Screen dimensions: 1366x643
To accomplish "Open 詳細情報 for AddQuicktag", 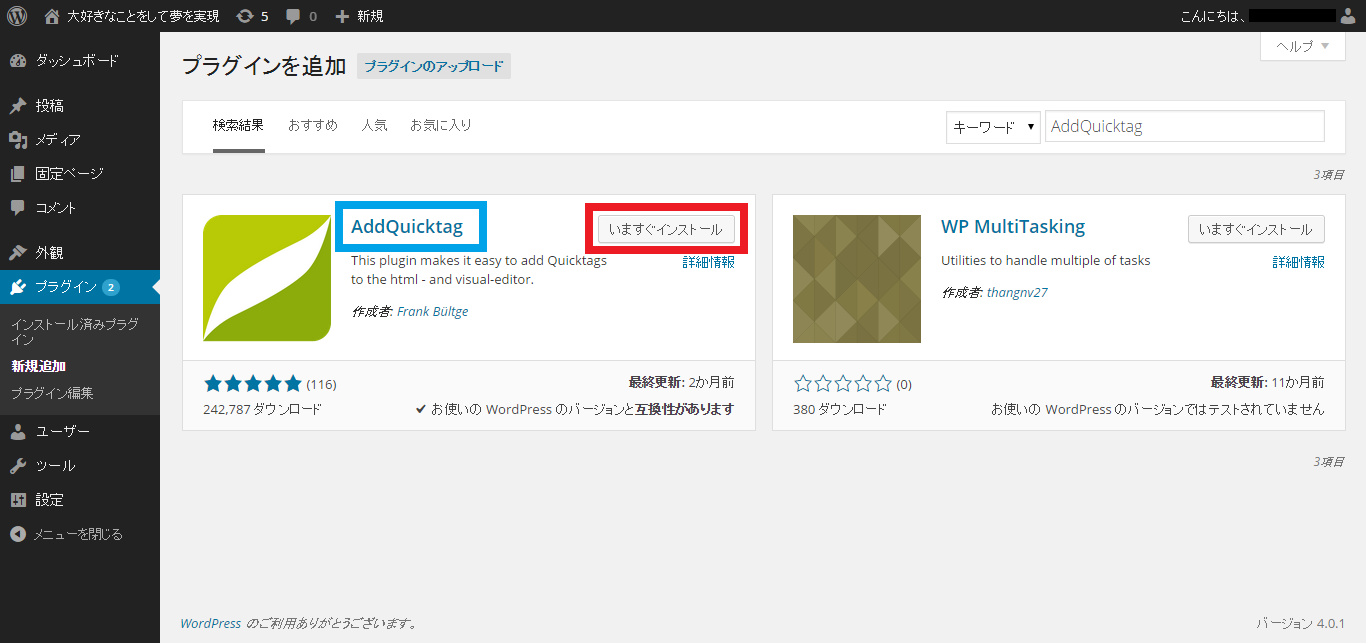I will (x=709, y=262).
